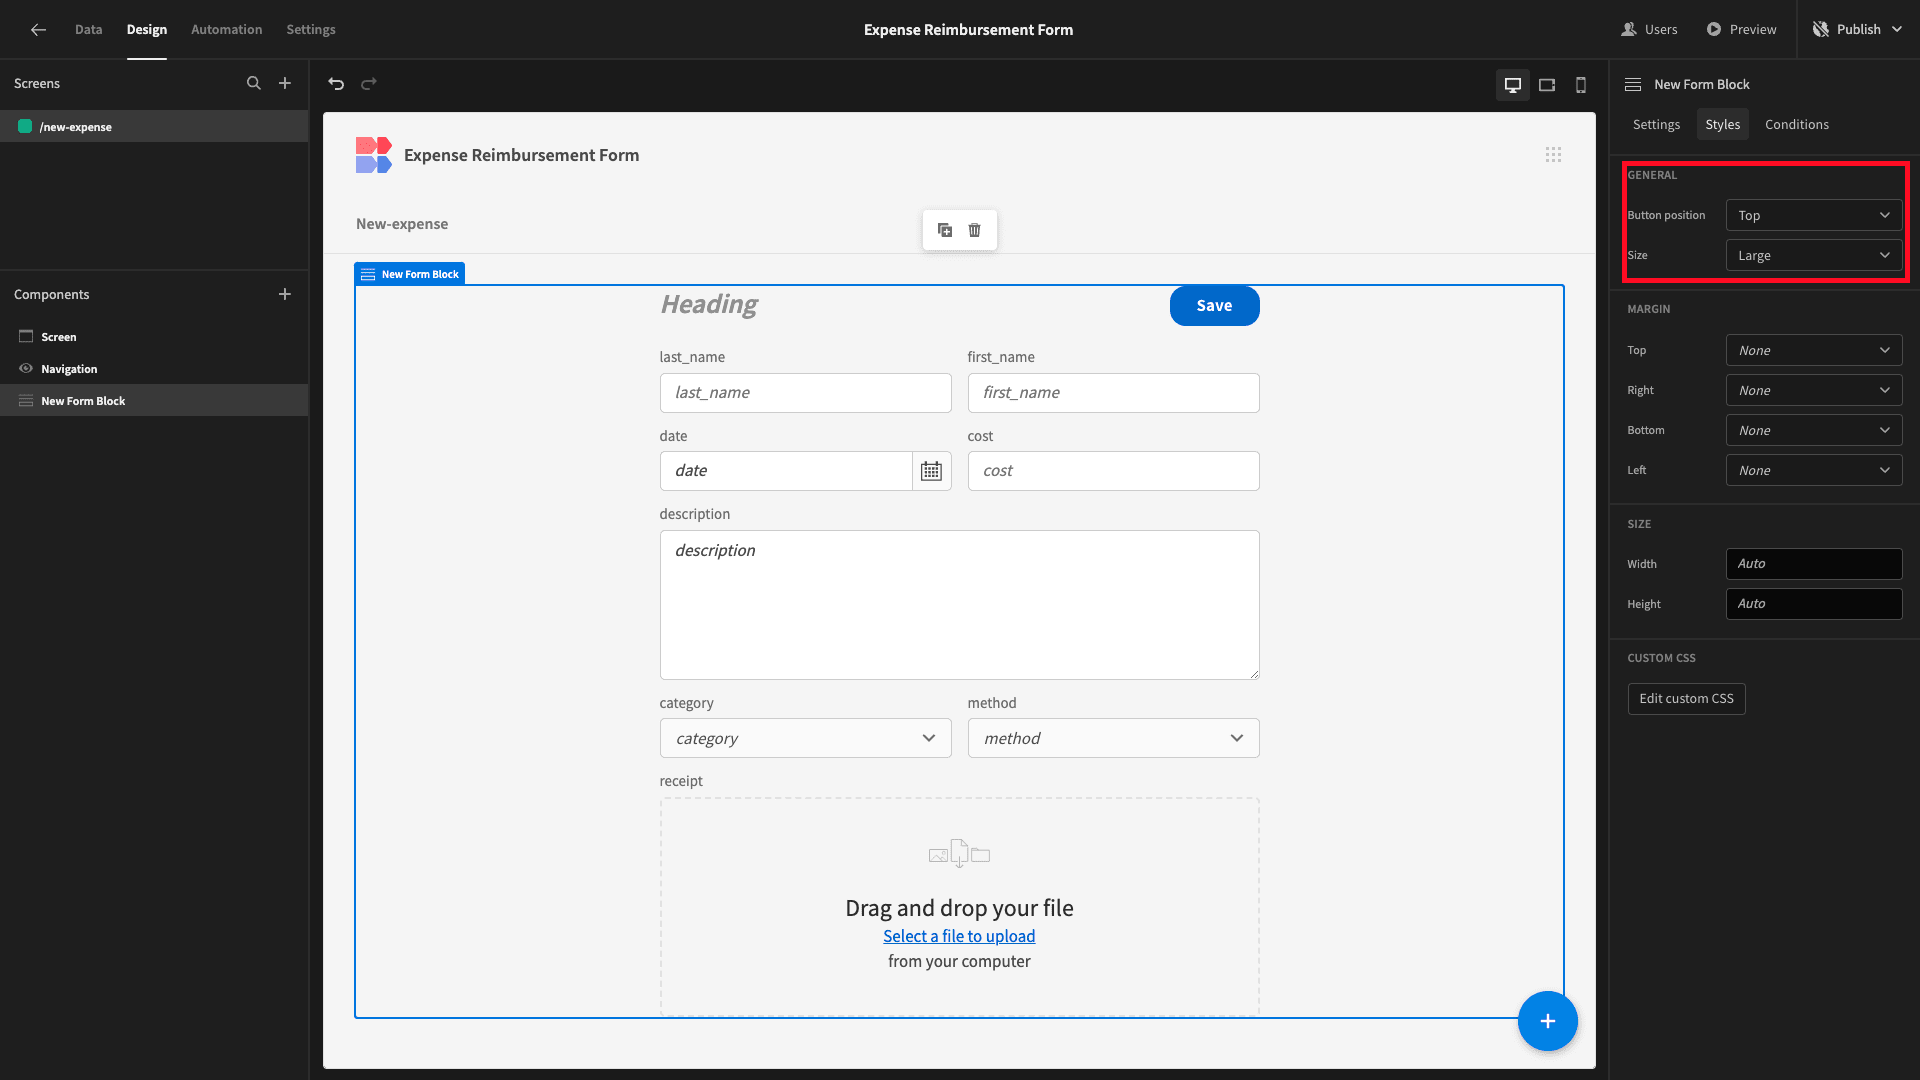Add a new screen with the plus icon
This screenshot has height=1080, width=1920.
tap(285, 83)
